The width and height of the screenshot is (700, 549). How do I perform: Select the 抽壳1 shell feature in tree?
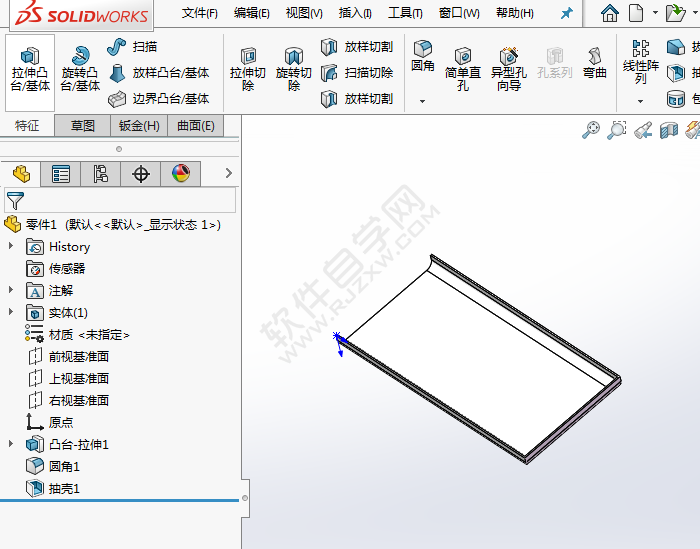(x=63, y=489)
